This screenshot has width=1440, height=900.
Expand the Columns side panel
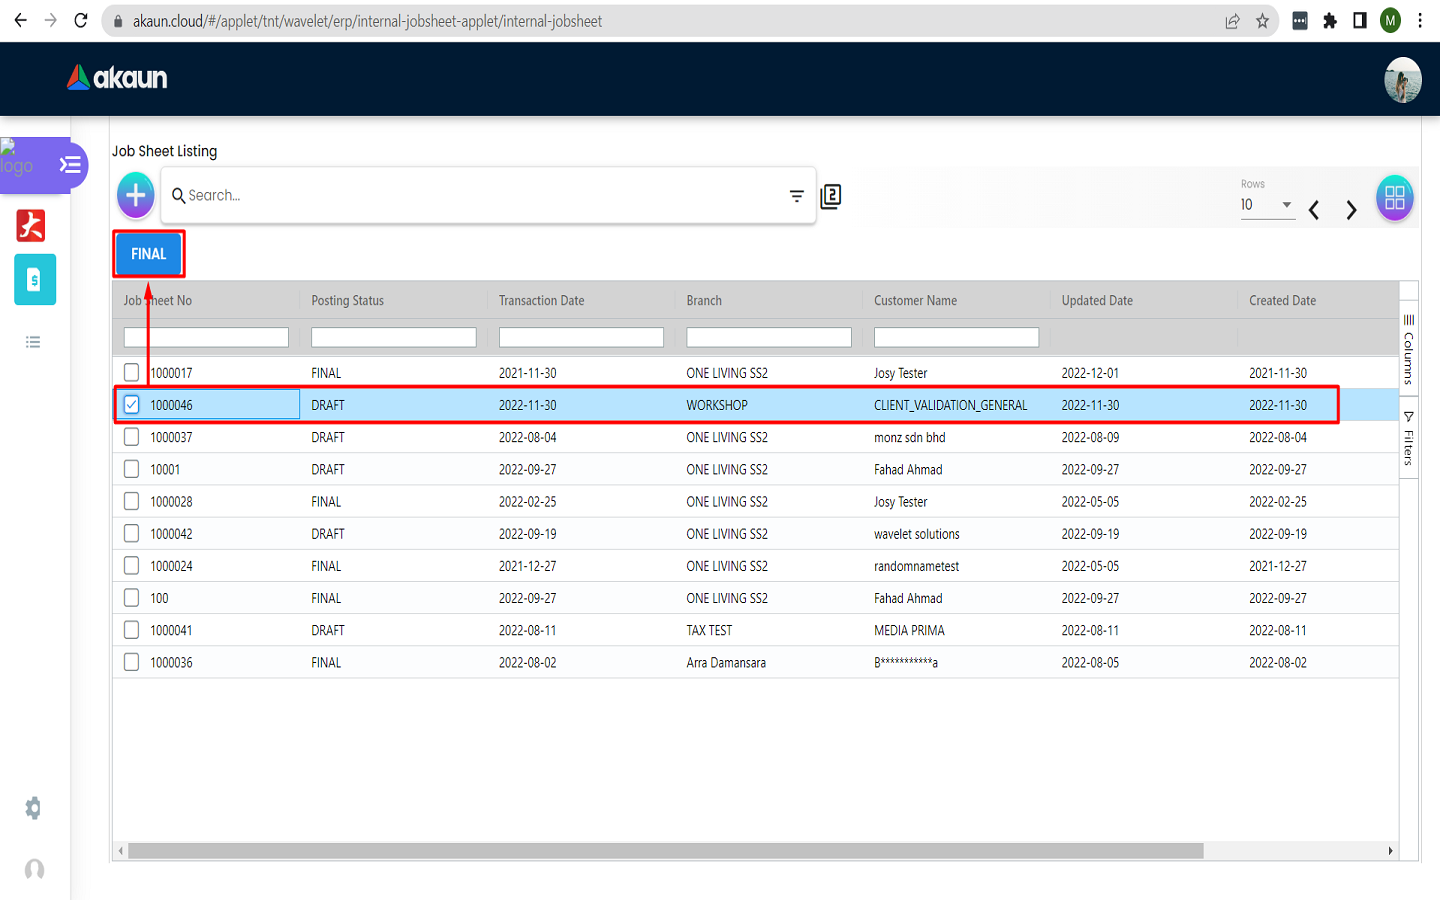1408,350
